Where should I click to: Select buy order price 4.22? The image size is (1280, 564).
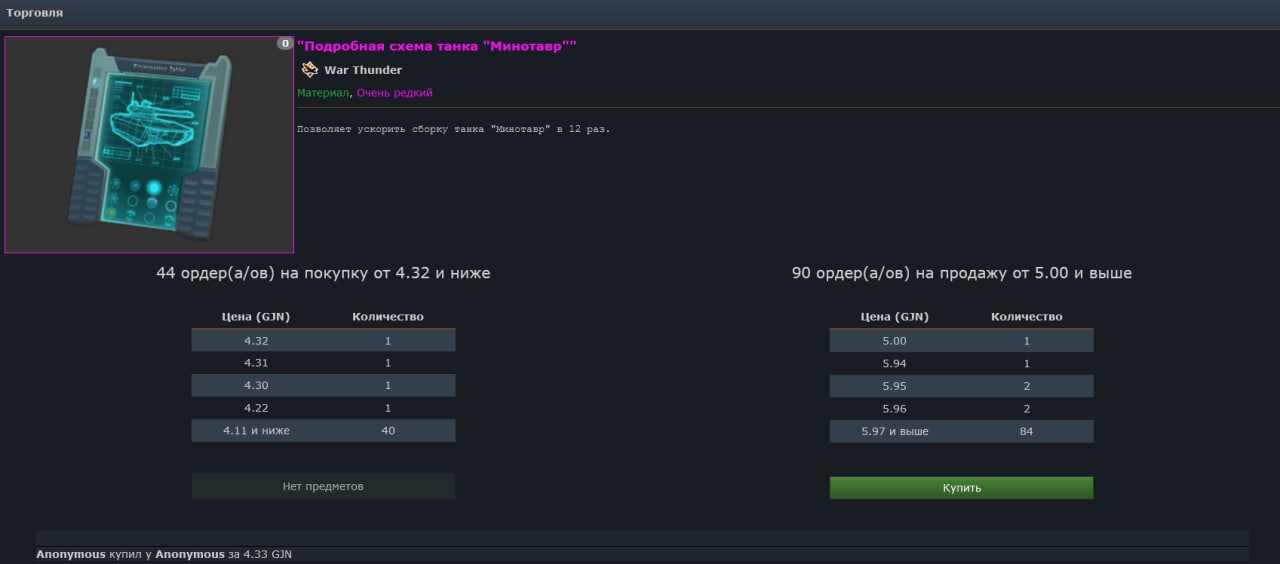[256, 408]
